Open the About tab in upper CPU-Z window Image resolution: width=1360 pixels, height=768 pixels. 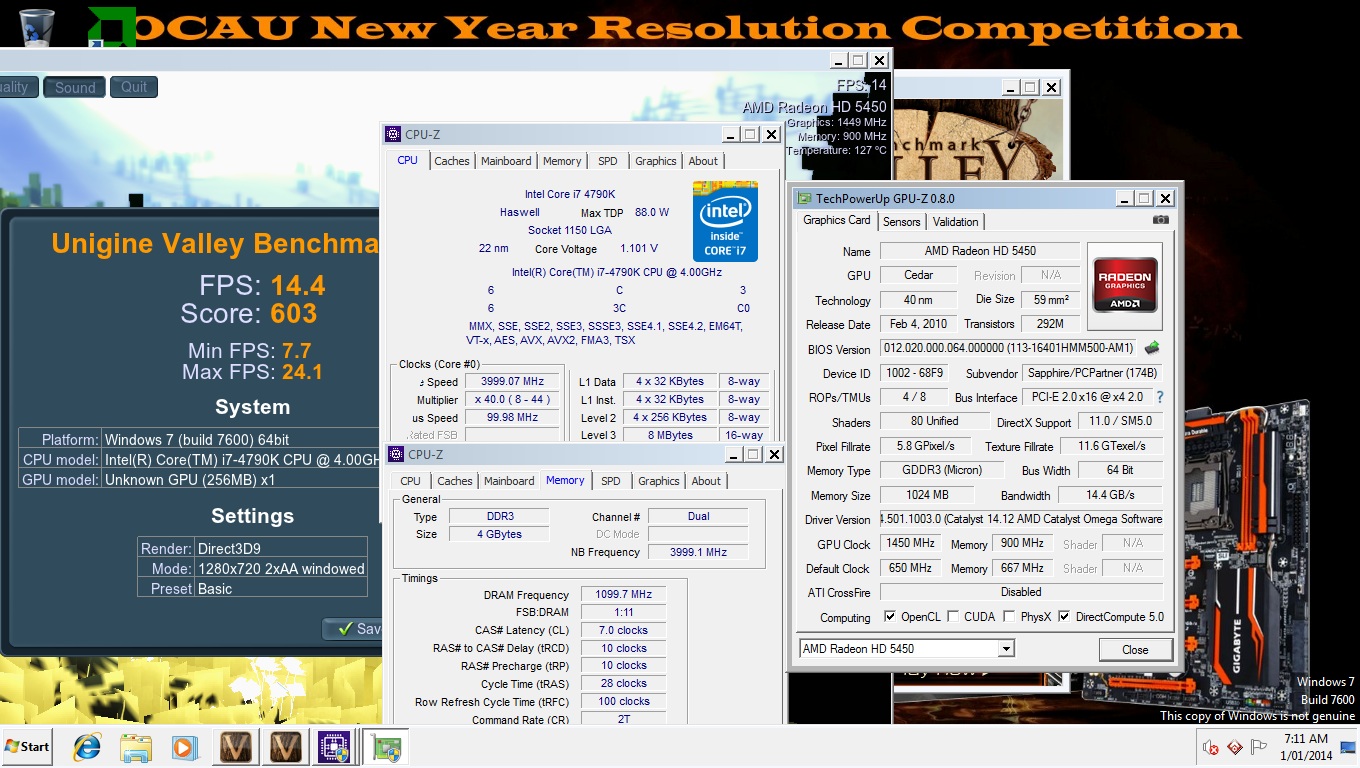pyautogui.click(x=703, y=161)
